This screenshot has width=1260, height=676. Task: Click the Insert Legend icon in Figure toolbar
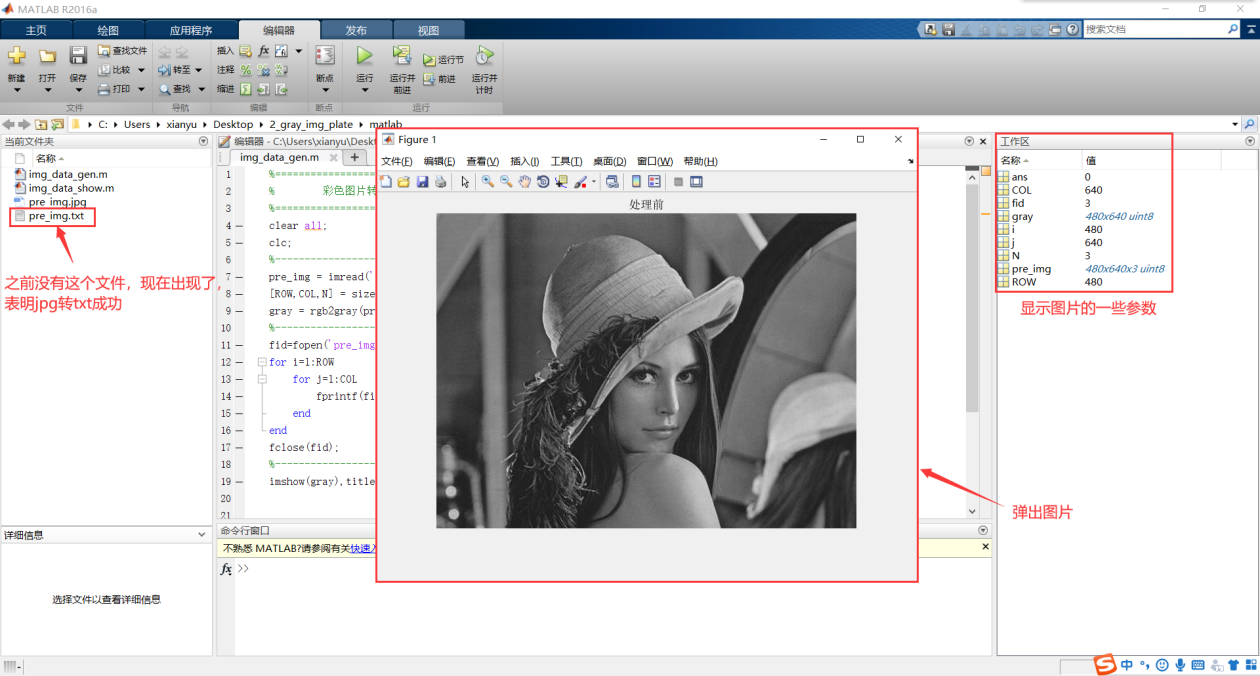tap(654, 182)
